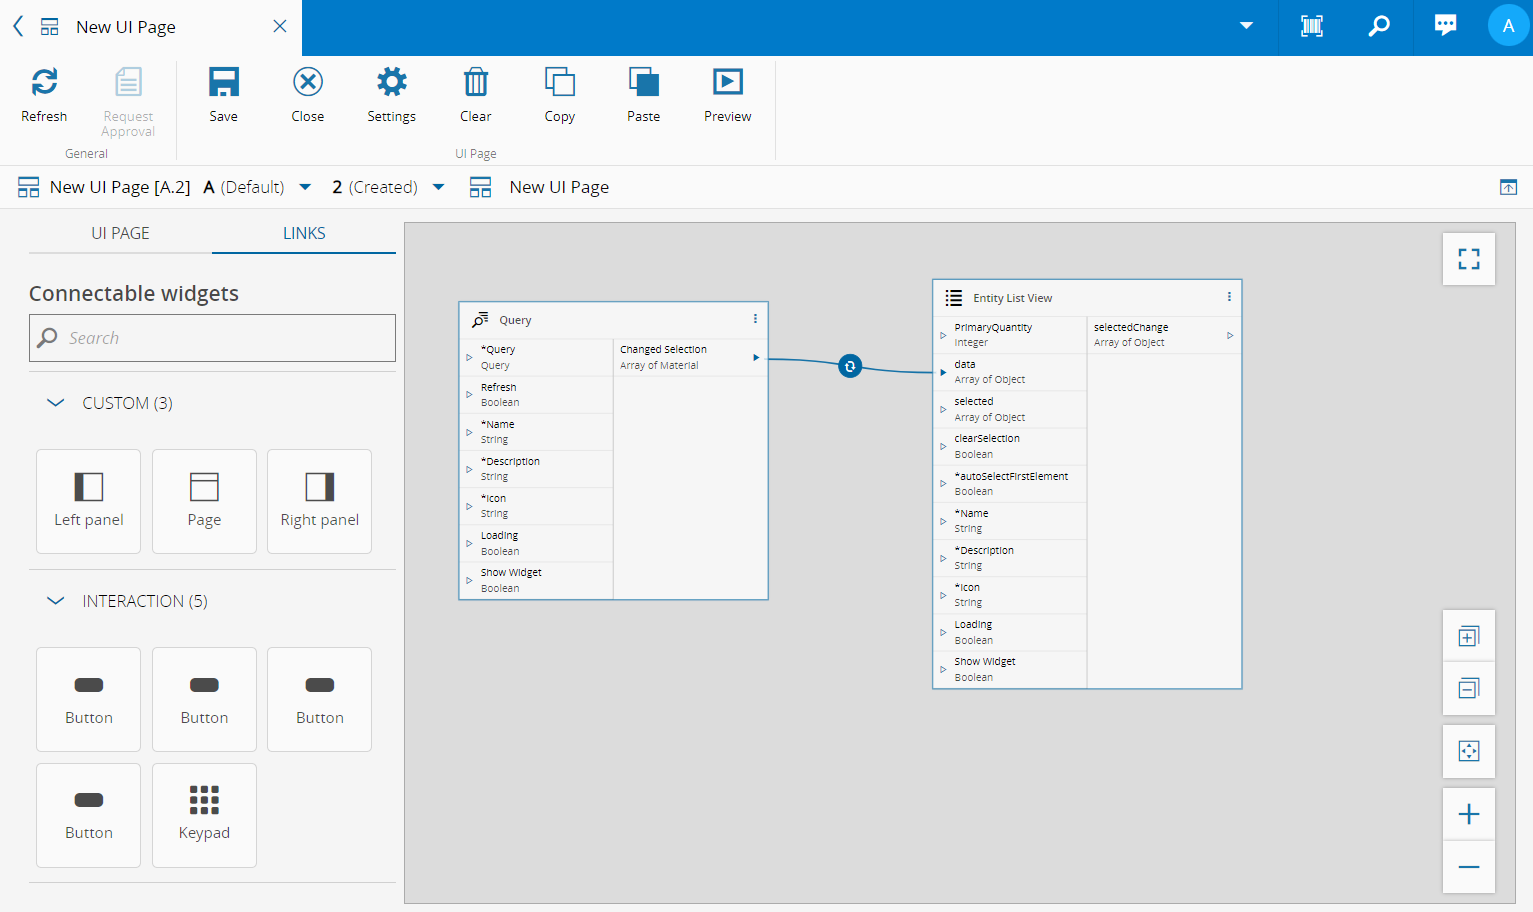Viewport: 1533px width, 912px height.
Task: Click the connectable widgets Search field
Action: [x=212, y=338]
